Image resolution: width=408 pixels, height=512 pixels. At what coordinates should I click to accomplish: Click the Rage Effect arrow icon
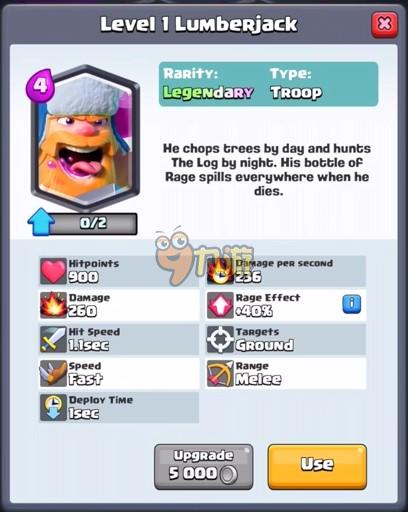(220, 305)
